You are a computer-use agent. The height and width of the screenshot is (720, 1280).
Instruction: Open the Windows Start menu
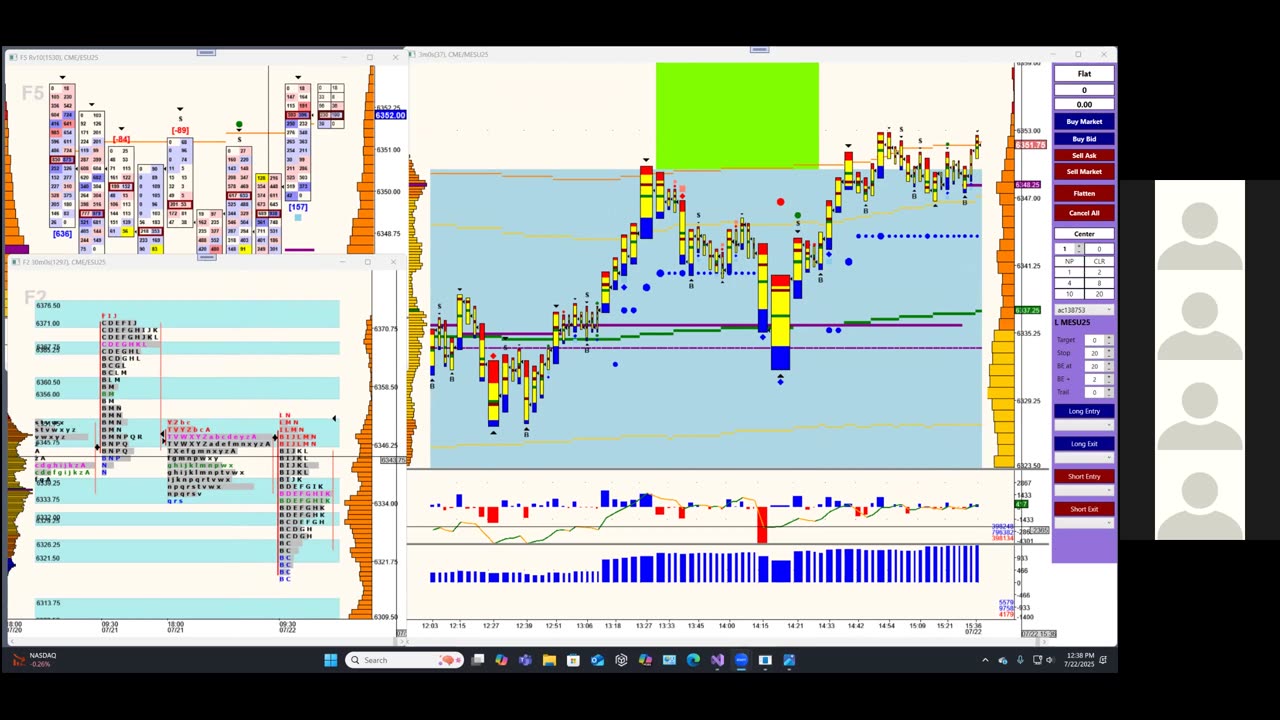click(x=331, y=660)
